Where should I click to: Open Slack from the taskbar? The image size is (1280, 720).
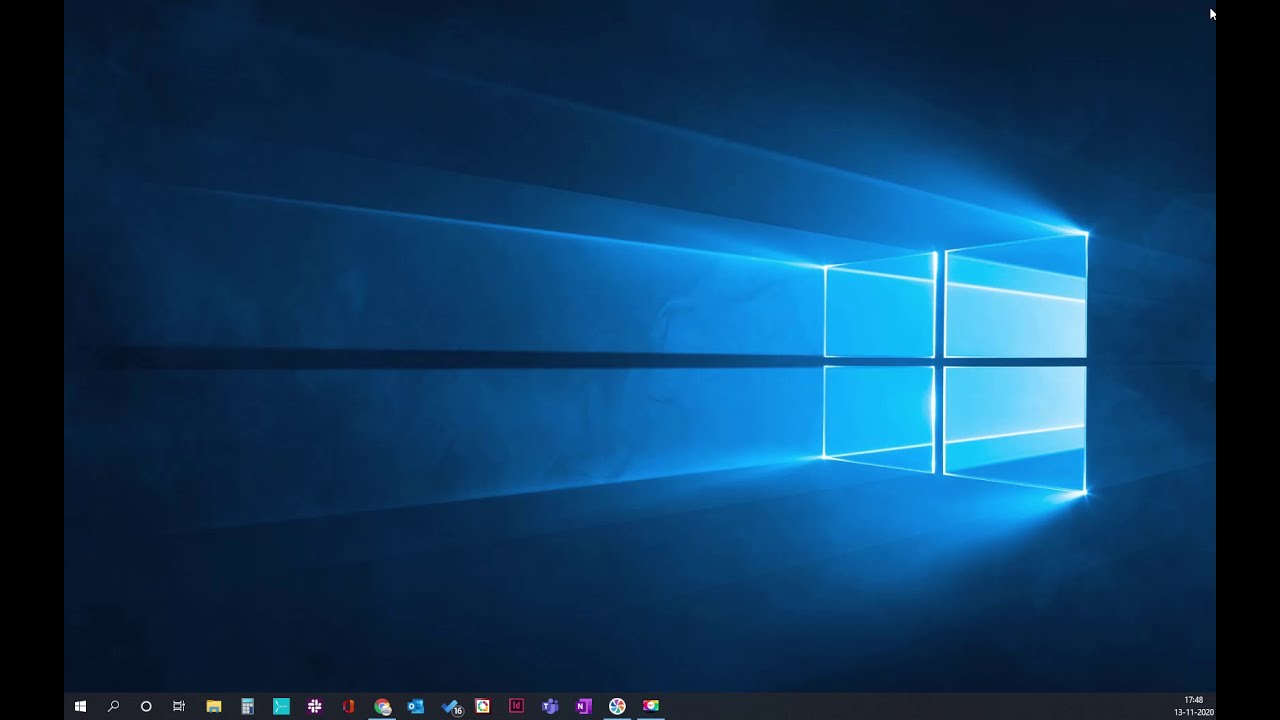315,706
